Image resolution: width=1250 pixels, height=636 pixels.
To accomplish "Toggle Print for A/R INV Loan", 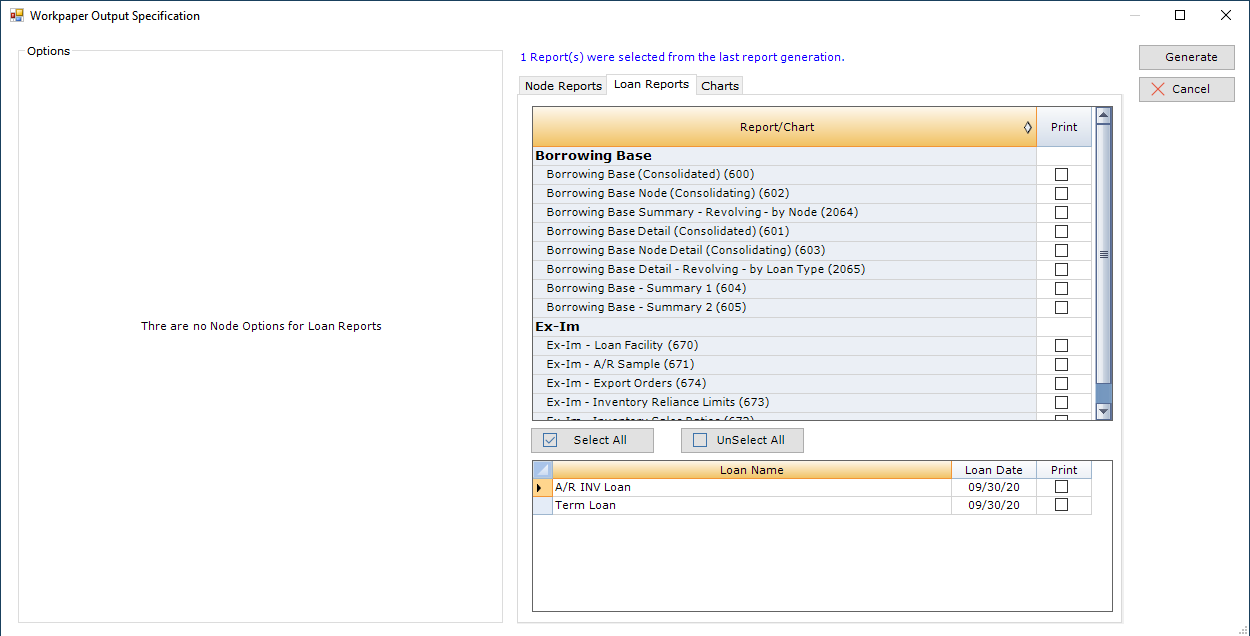I will [1061, 487].
